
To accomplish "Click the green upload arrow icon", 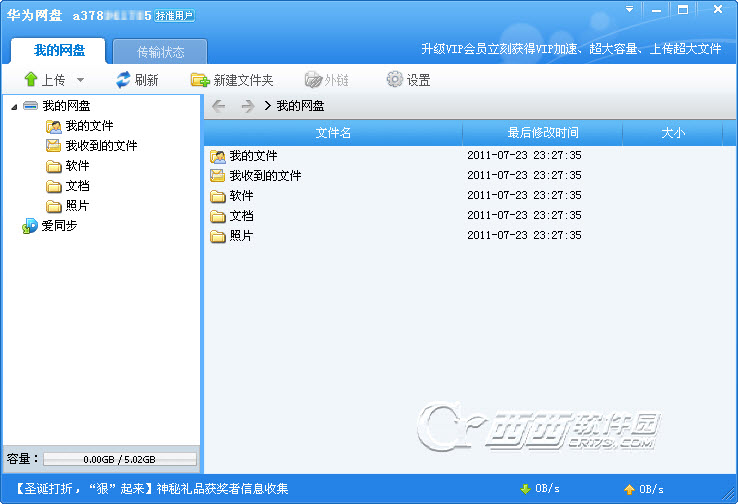I will [x=31, y=79].
